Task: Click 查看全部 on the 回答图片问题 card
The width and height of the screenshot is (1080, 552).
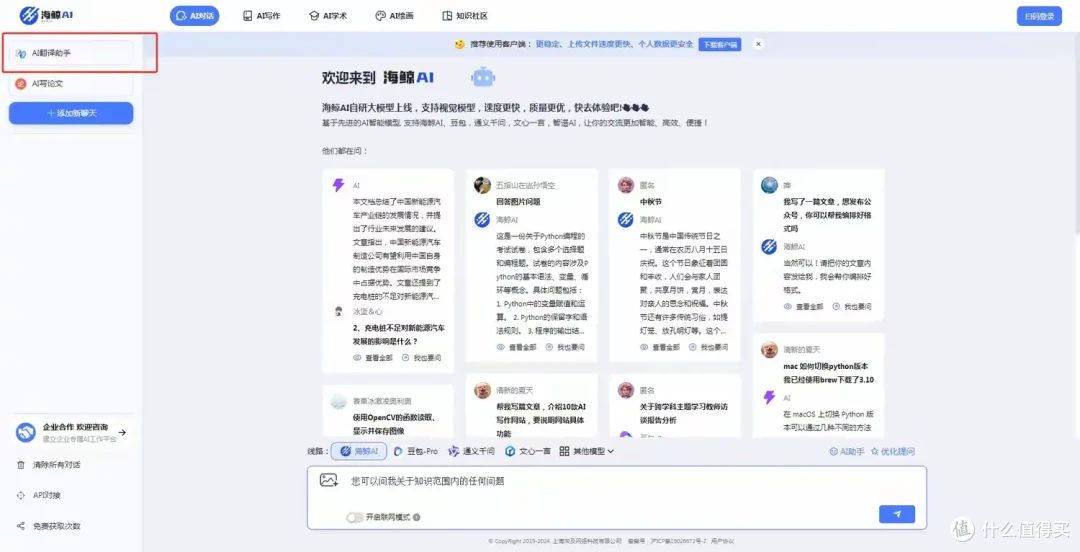Action: point(517,347)
